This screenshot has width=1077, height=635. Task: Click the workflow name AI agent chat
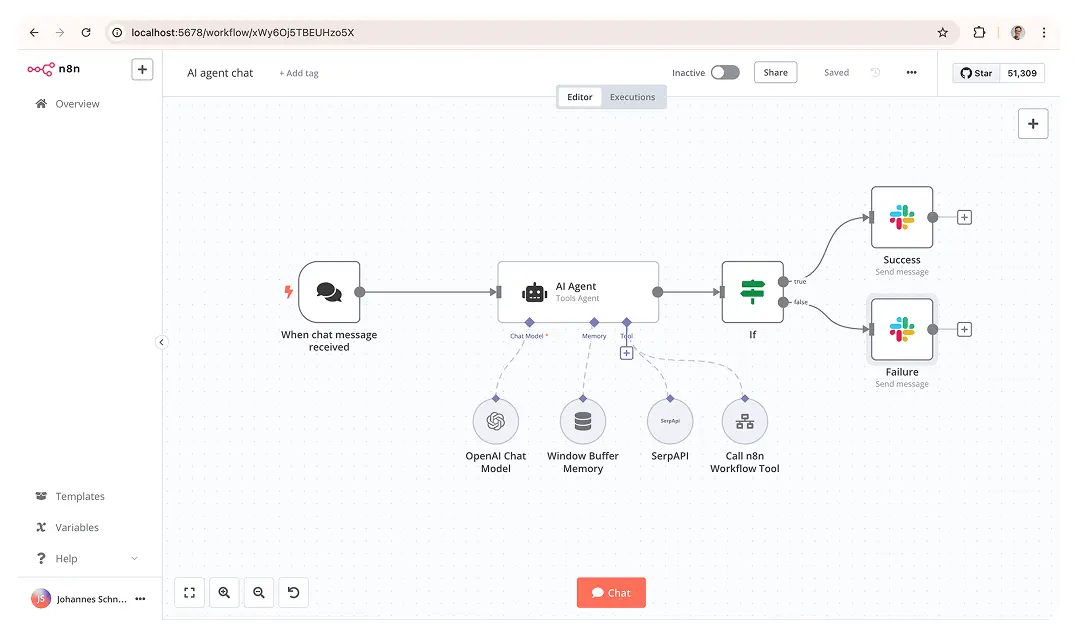[220, 73]
